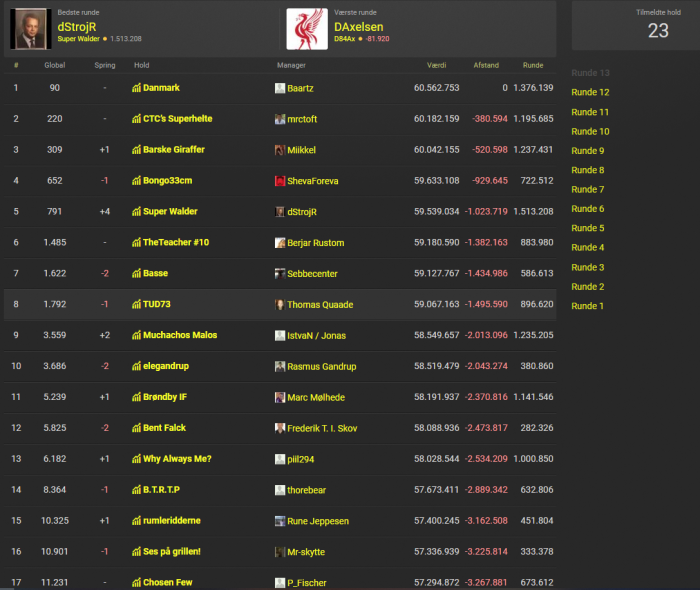
Task: Click the chart icon next to Barske Giraffer
Action: point(136,150)
